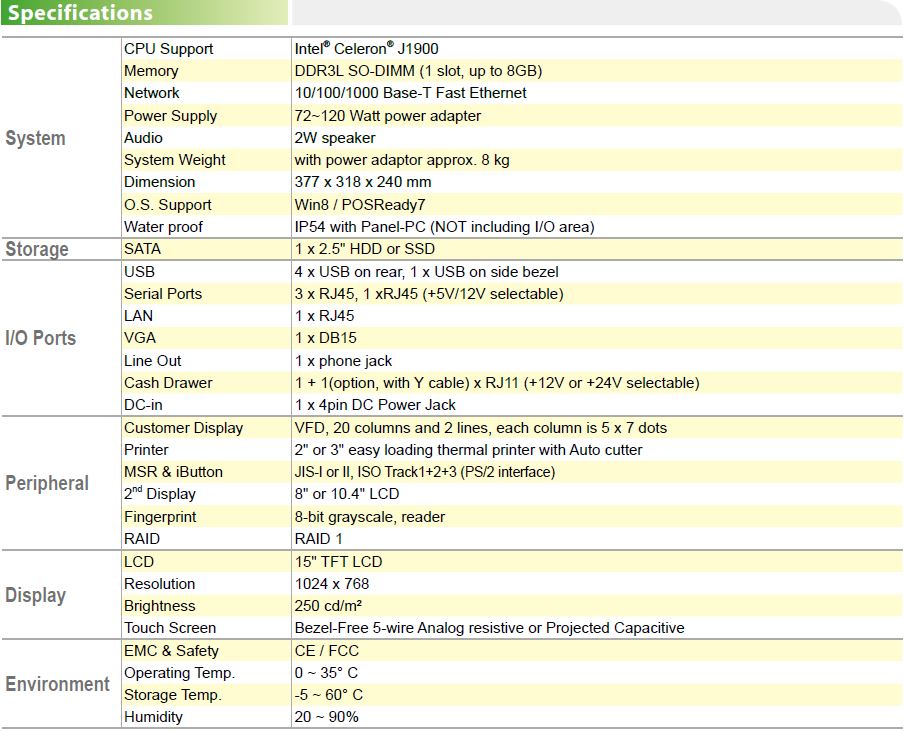Select JIS-I or II ISO Track value

click(x=425, y=472)
